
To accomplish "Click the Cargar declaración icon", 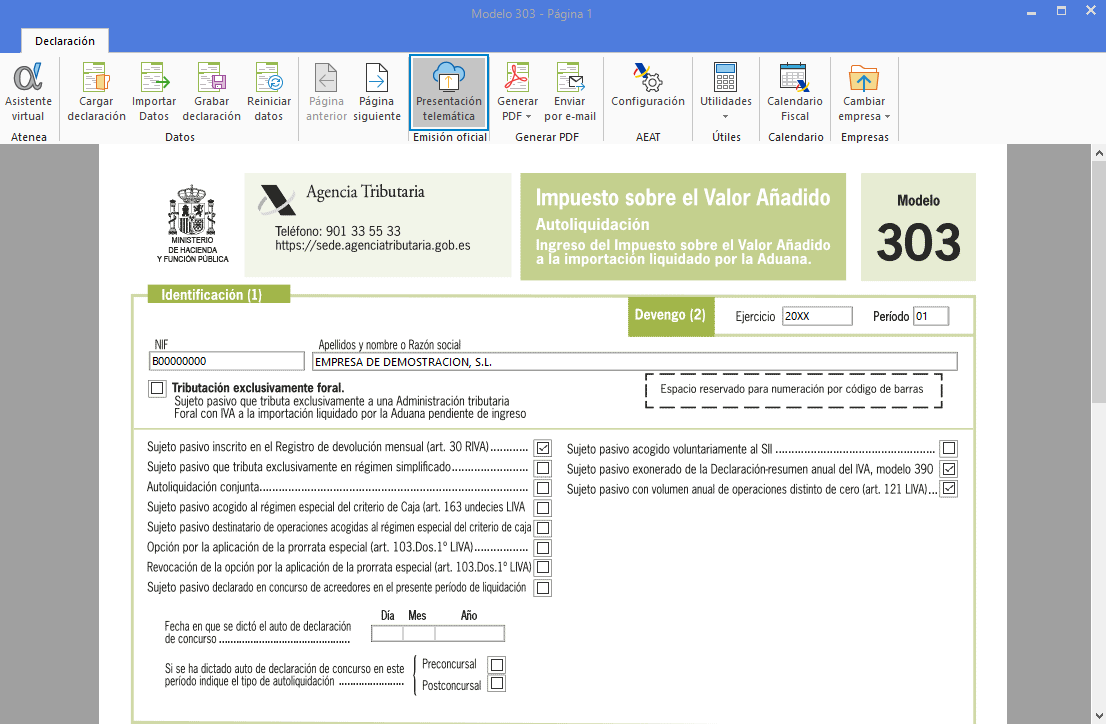I will tap(96, 92).
